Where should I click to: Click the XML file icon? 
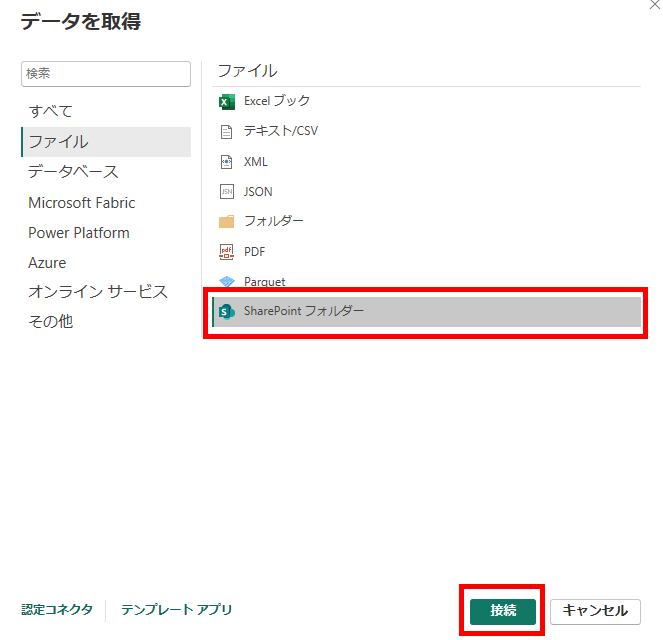pyautogui.click(x=227, y=162)
